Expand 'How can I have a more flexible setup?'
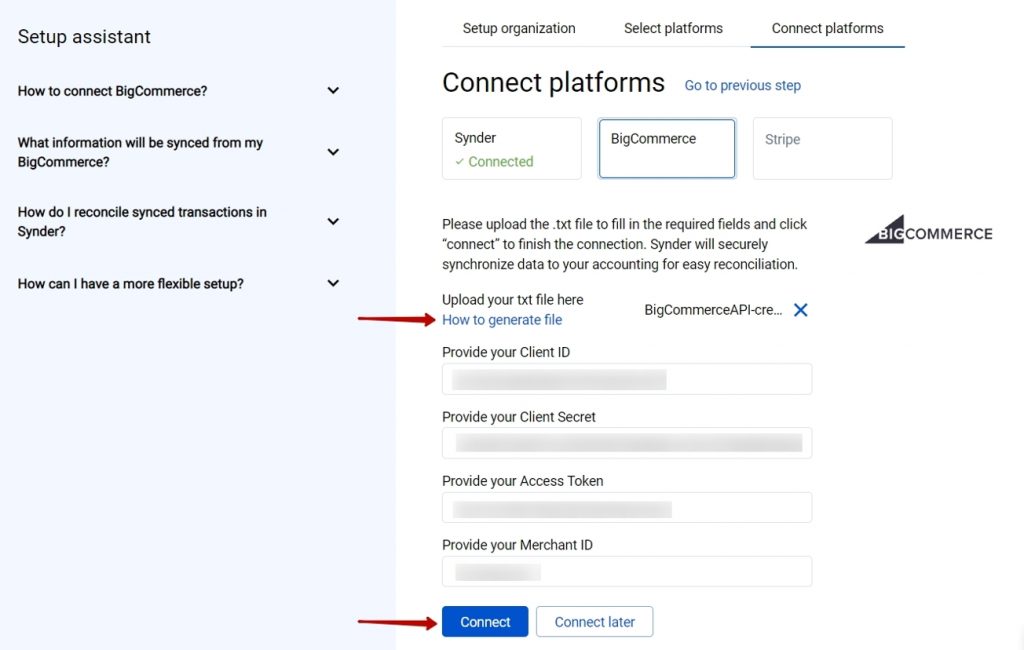This screenshot has width=1024, height=650. pos(179,284)
